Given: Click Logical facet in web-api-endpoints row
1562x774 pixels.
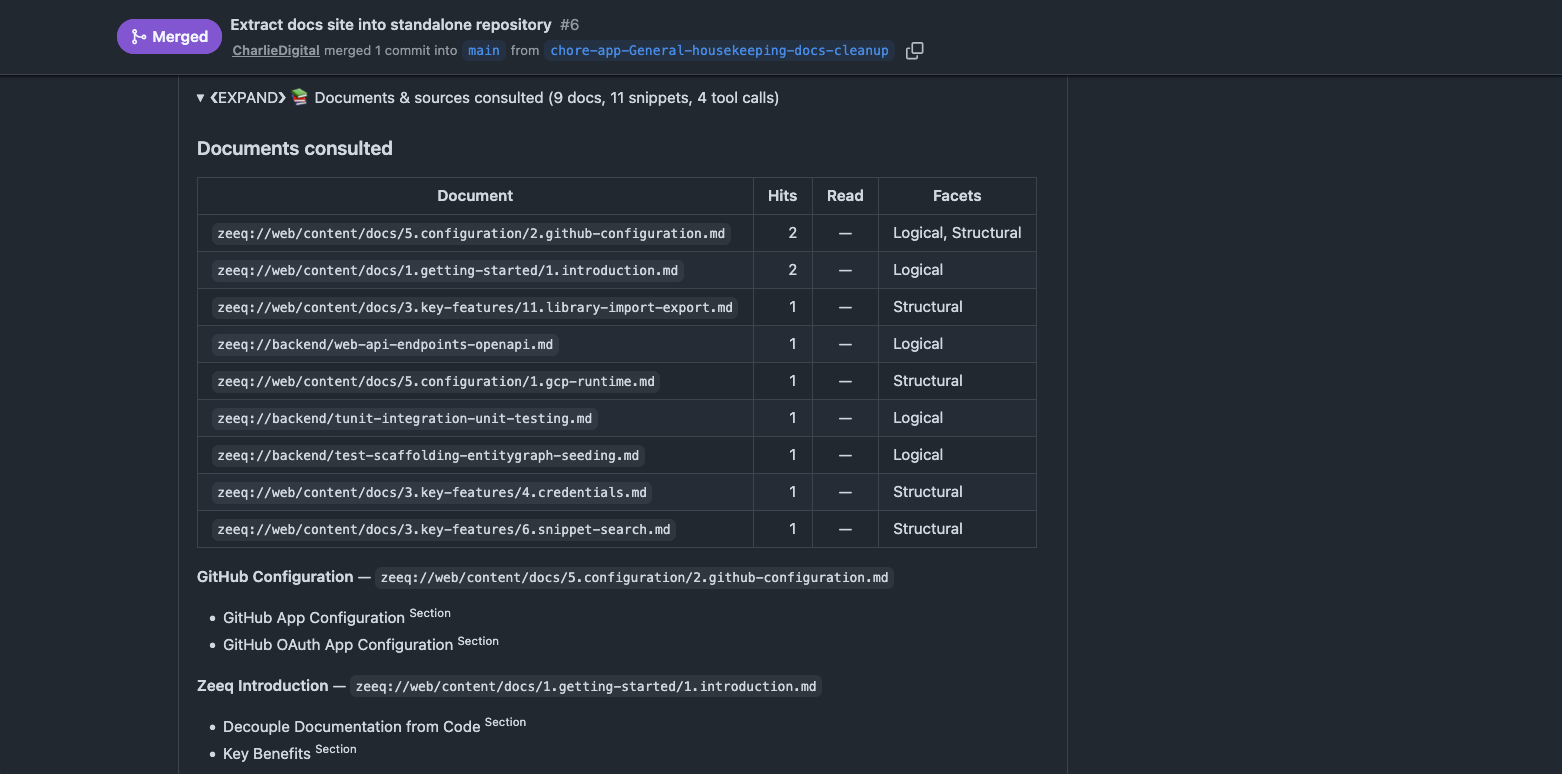Looking at the screenshot, I should tap(918, 344).
